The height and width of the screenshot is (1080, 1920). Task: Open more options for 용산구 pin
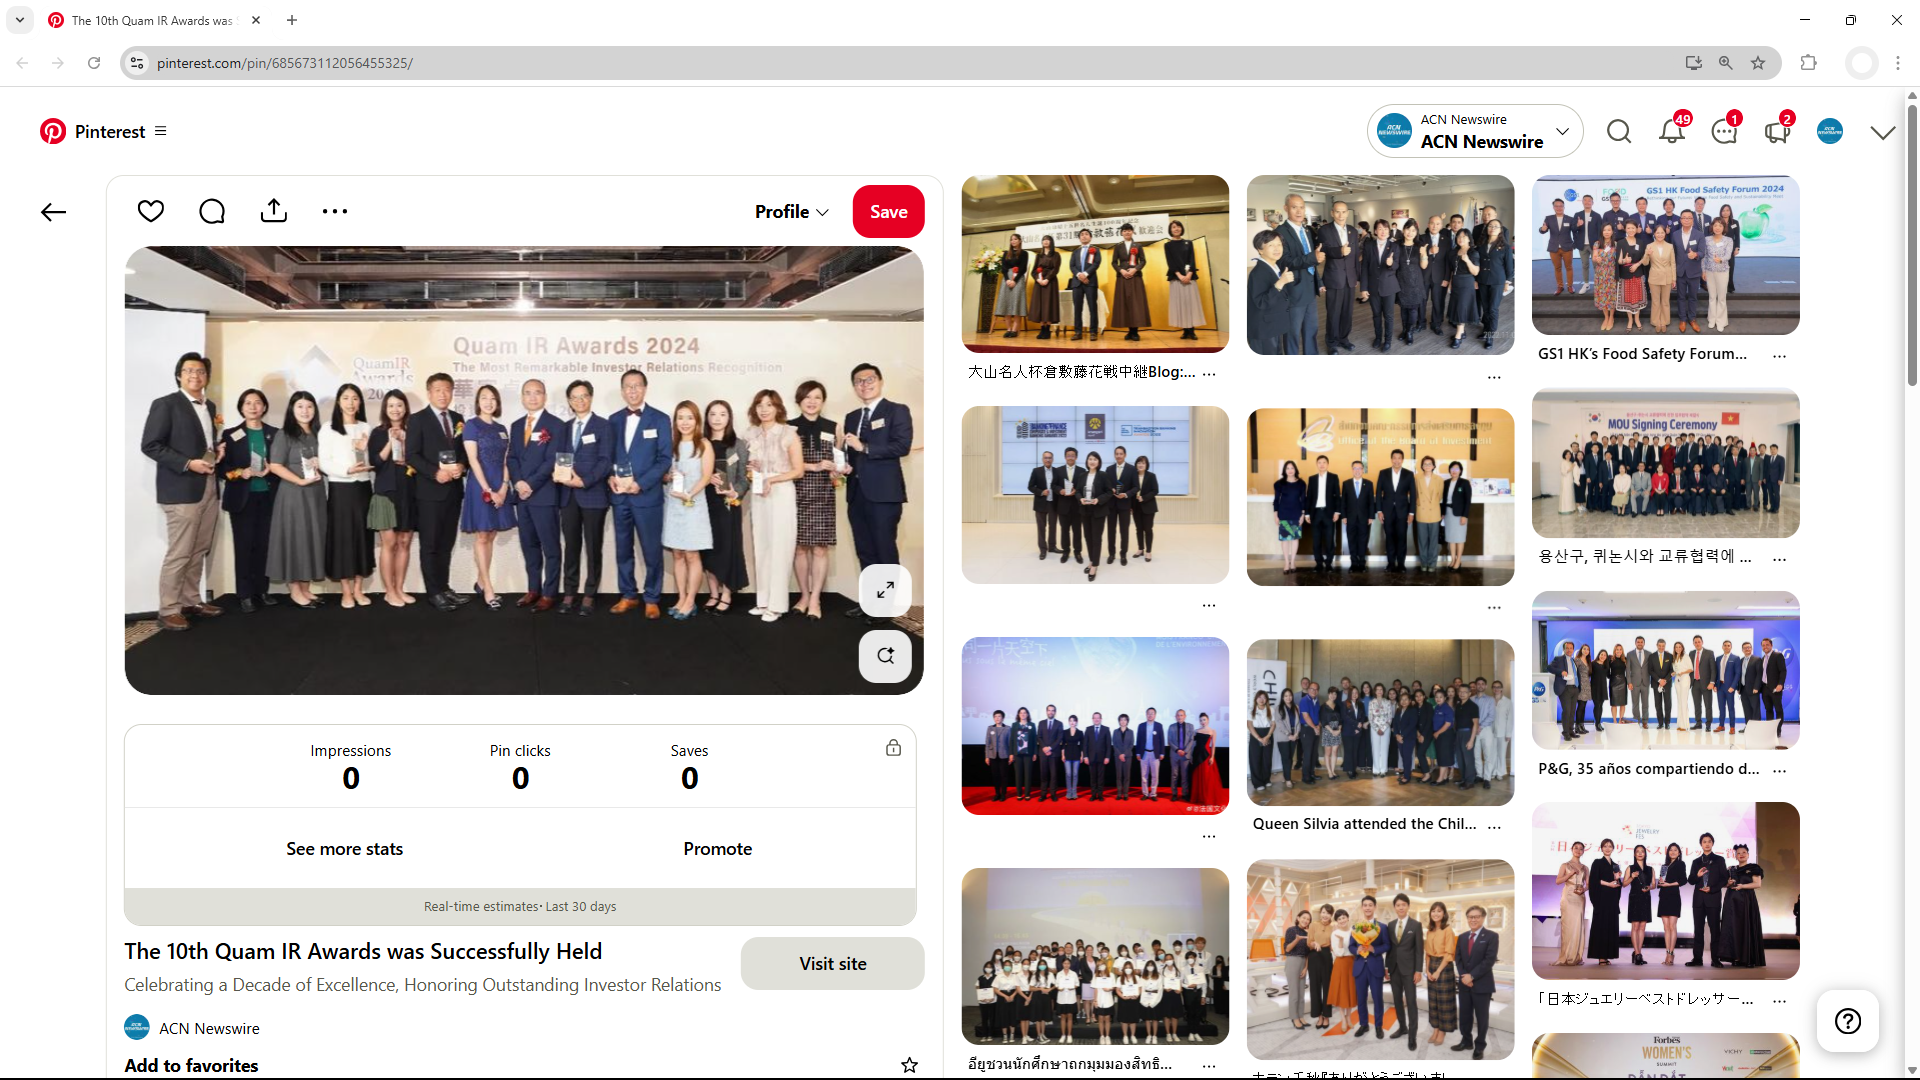[1779, 559]
